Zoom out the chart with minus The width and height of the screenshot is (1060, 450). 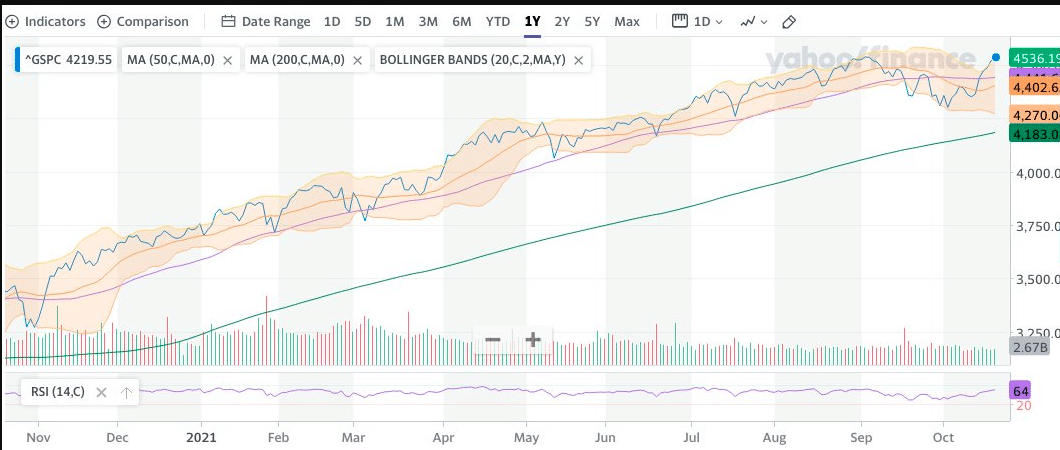point(493,340)
